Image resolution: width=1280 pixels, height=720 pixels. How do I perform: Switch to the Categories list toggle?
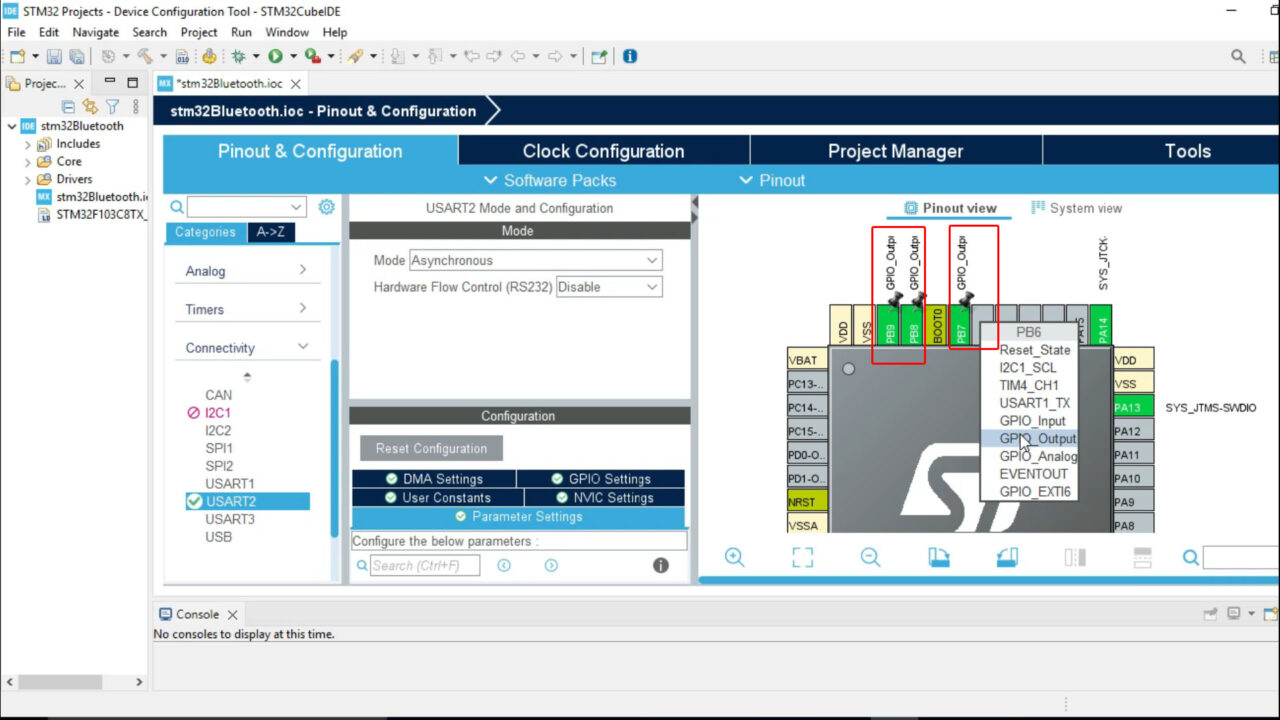[205, 232]
